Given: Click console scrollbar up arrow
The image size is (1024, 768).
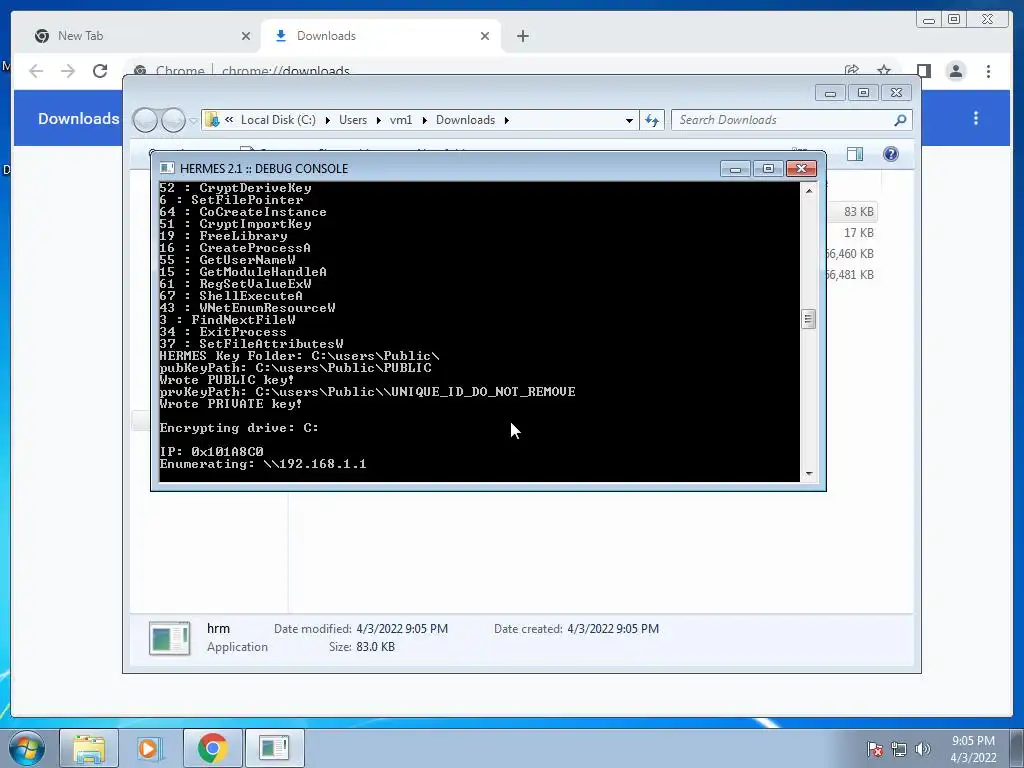Looking at the screenshot, I should point(808,191).
